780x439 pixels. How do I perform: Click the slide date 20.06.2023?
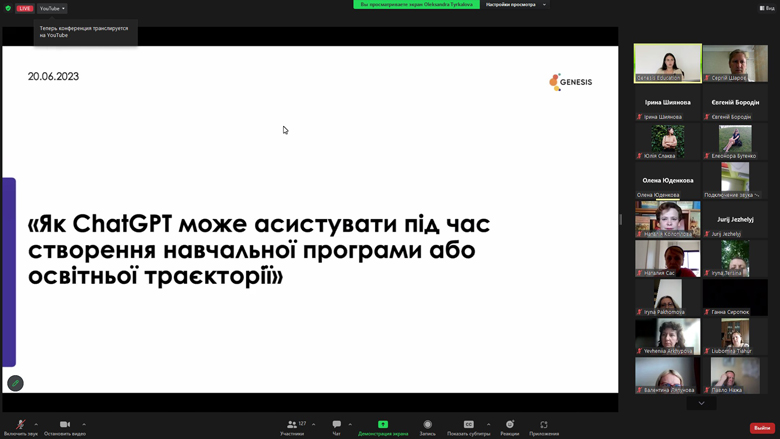click(53, 77)
